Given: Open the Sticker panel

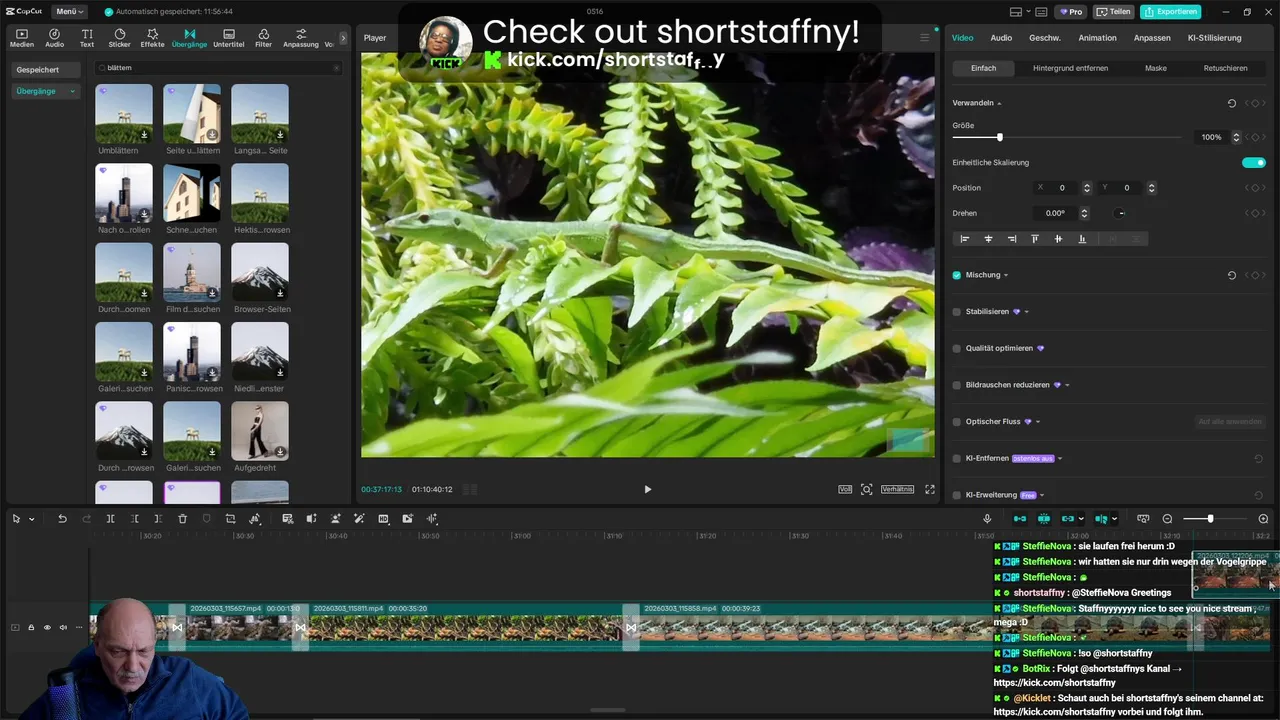Looking at the screenshot, I should (119, 38).
